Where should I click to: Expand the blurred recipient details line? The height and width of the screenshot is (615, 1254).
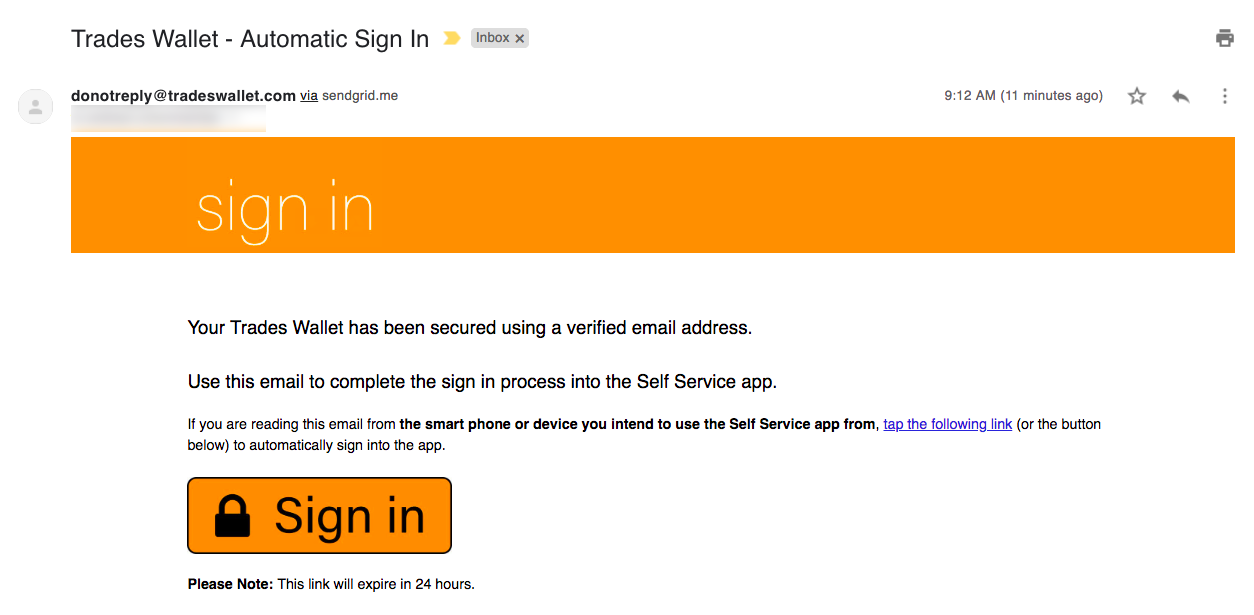(168, 117)
